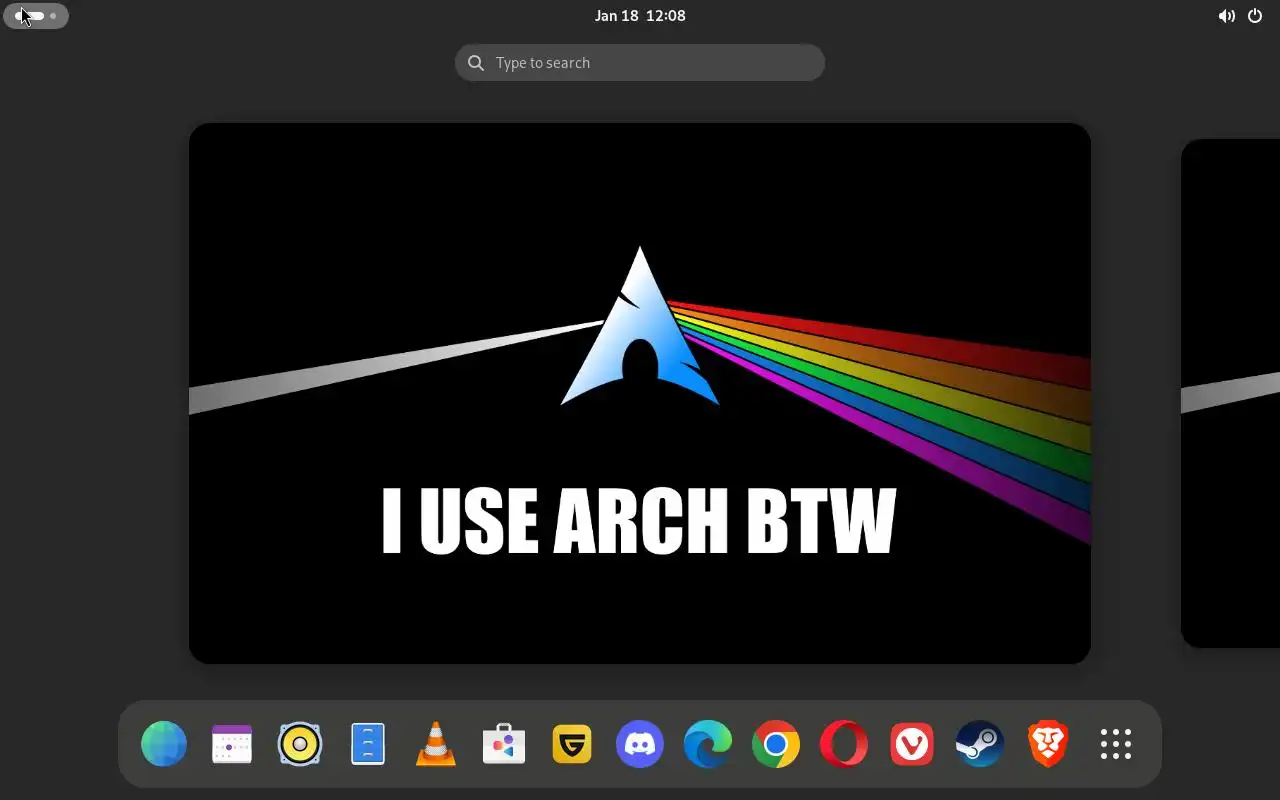Open the GNOME Web browser from the dock
1280x800 pixels.
point(164,744)
